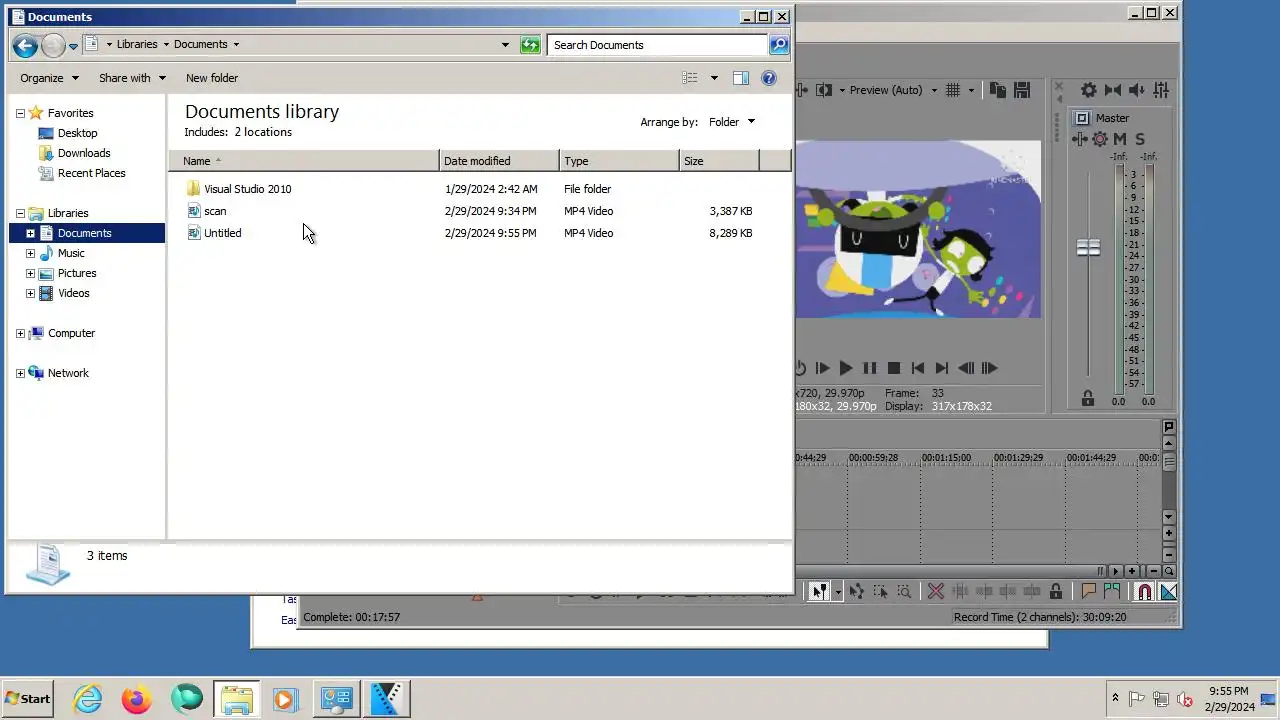Copy snapshot to clipboard in Vegas preview
1280x720 pixels.
[x=998, y=90]
